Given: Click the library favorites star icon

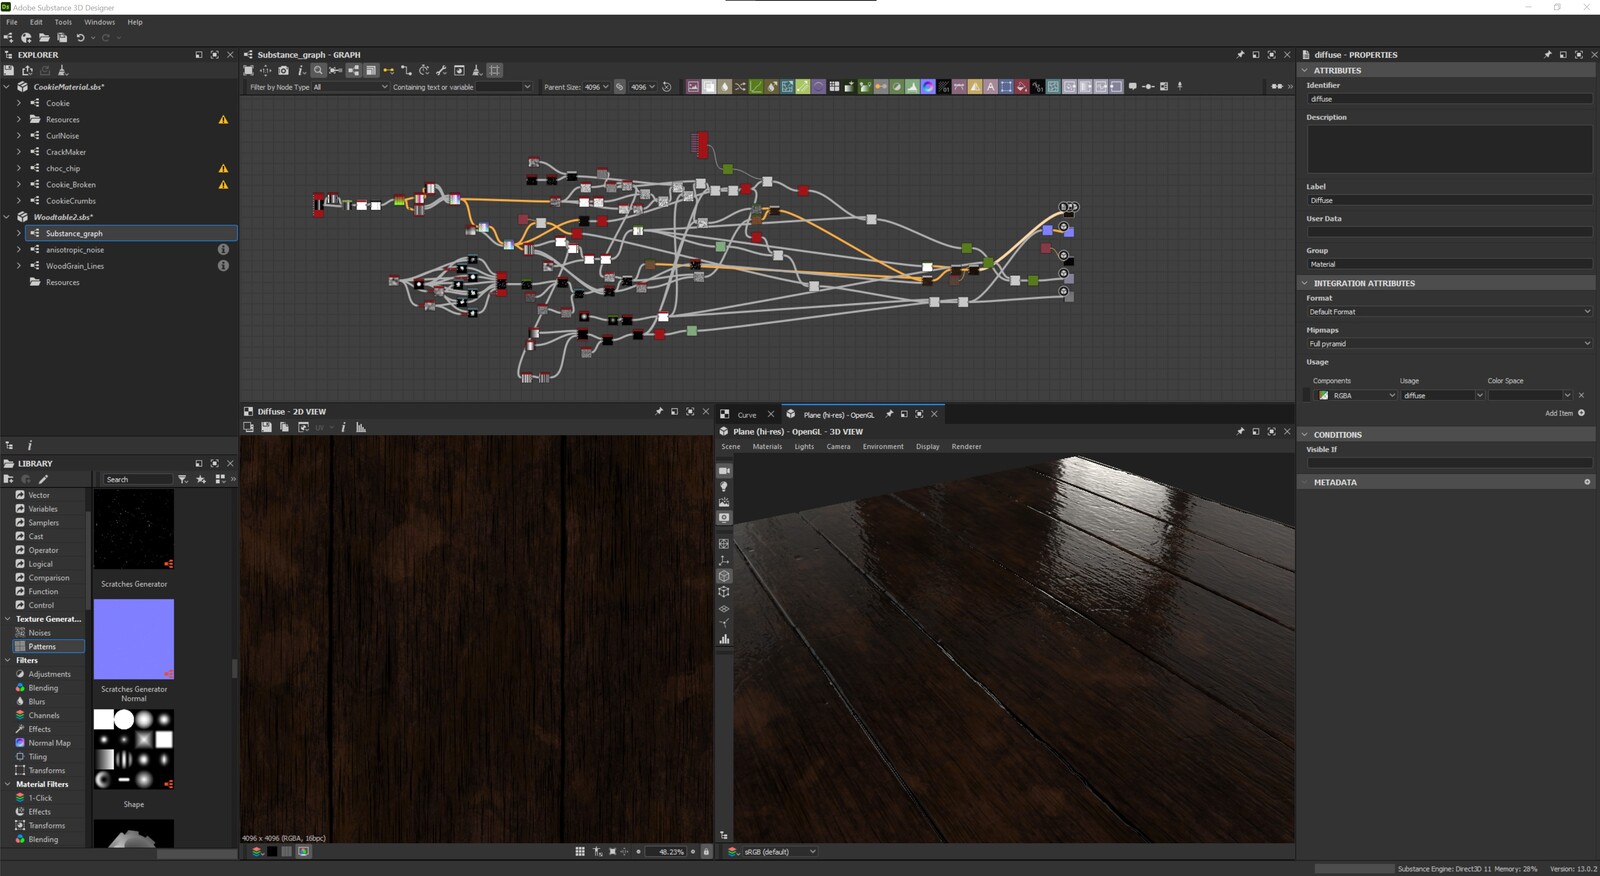Looking at the screenshot, I should 201,479.
